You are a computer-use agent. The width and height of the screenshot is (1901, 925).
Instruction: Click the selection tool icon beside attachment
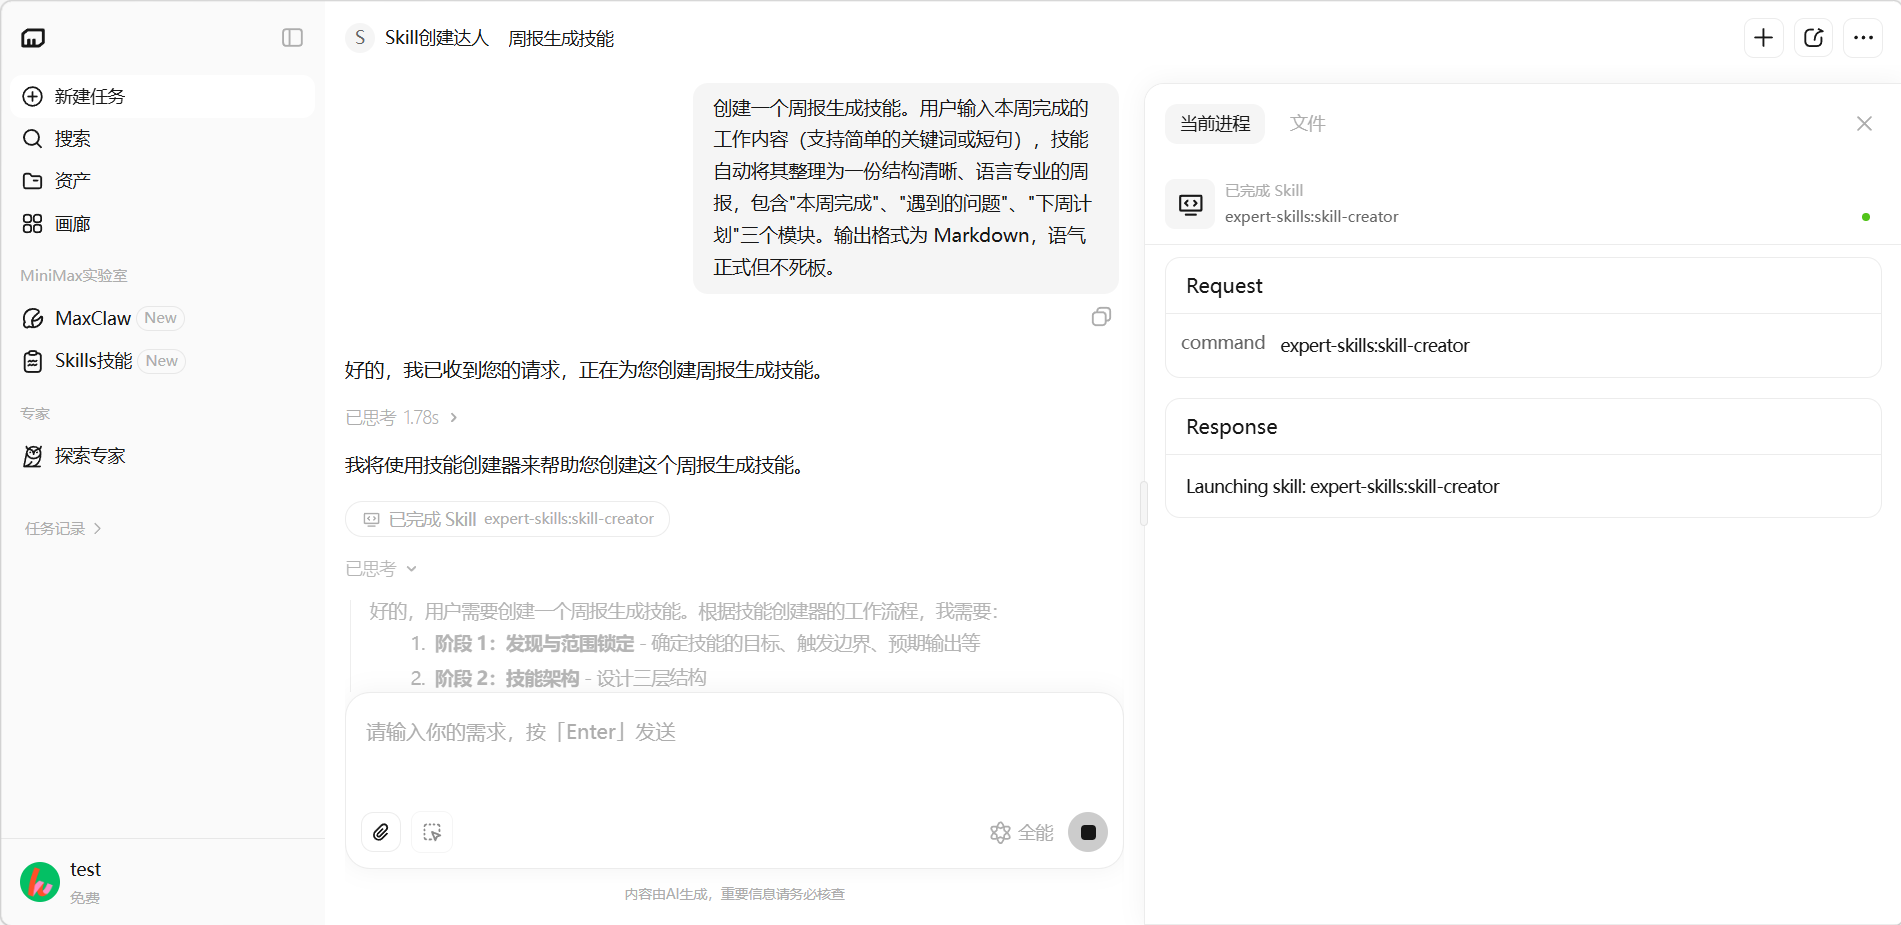pos(432,832)
